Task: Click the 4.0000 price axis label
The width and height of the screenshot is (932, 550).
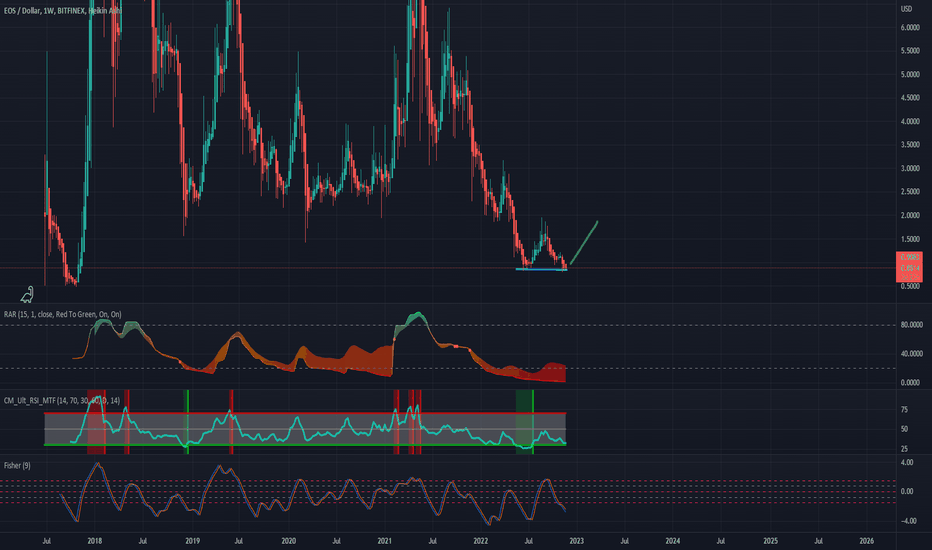Action: pyautogui.click(x=910, y=122)
